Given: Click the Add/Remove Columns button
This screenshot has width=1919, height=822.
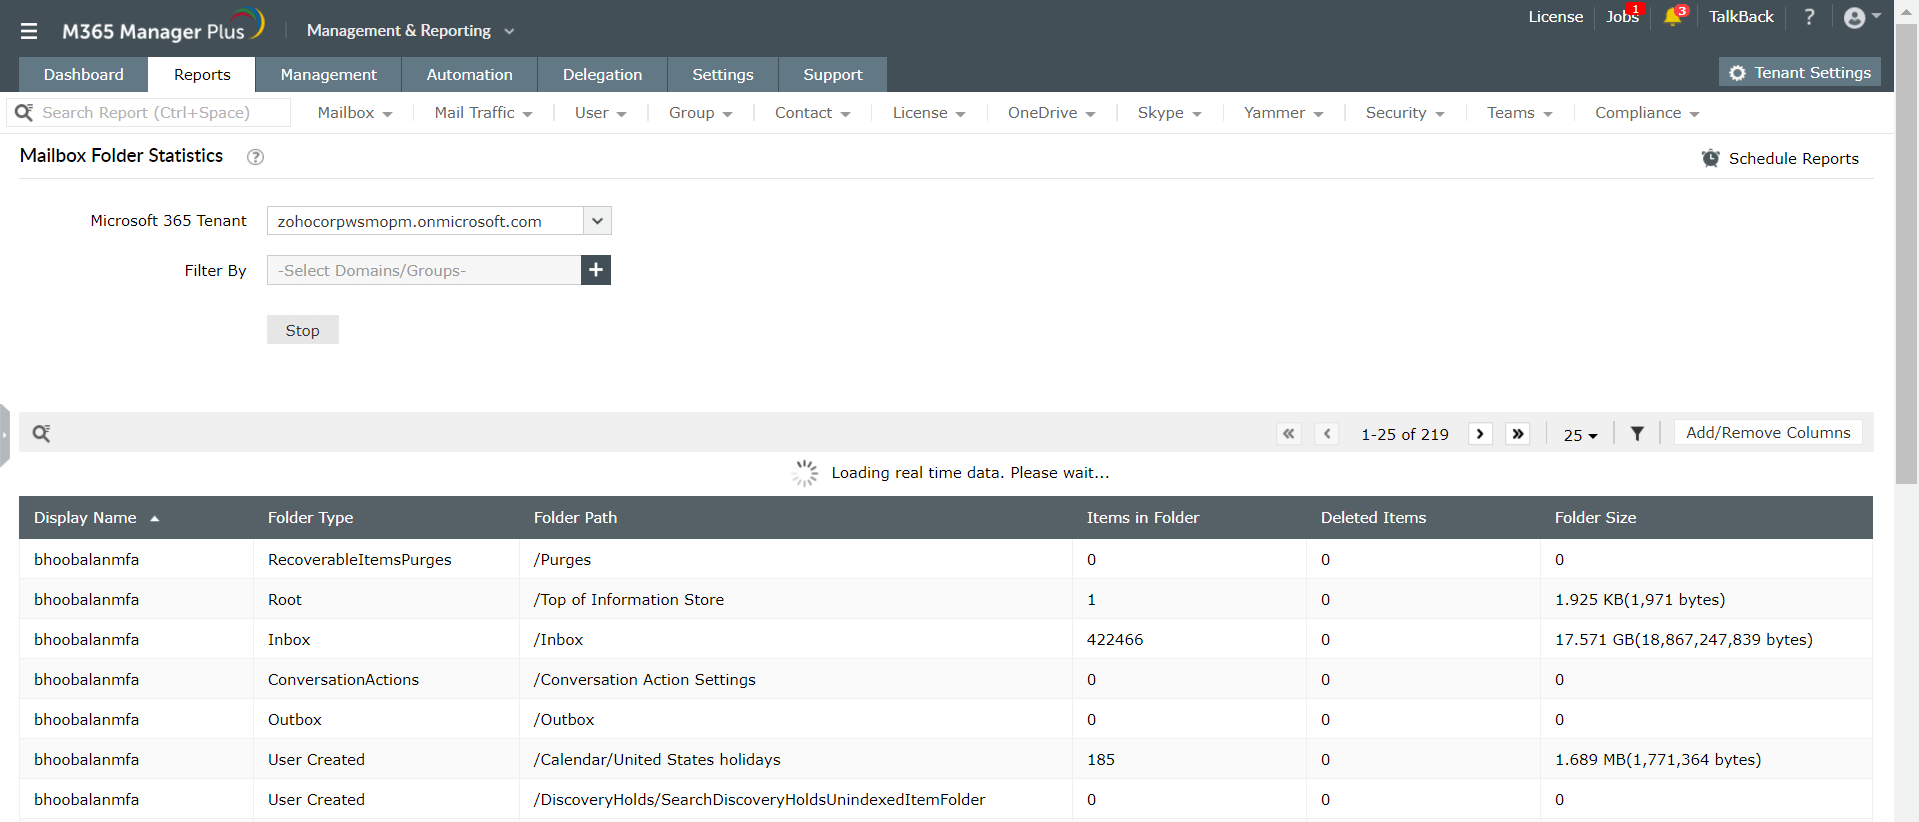Looking at the screenshot, I should click(x=1767, y=433).
